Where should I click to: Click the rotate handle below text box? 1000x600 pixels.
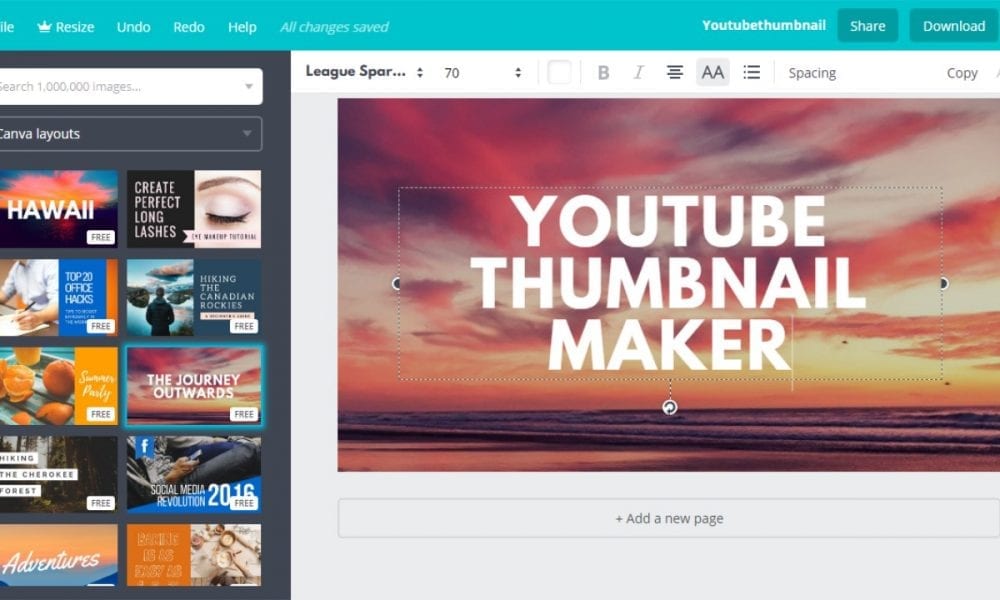[670, 407]
